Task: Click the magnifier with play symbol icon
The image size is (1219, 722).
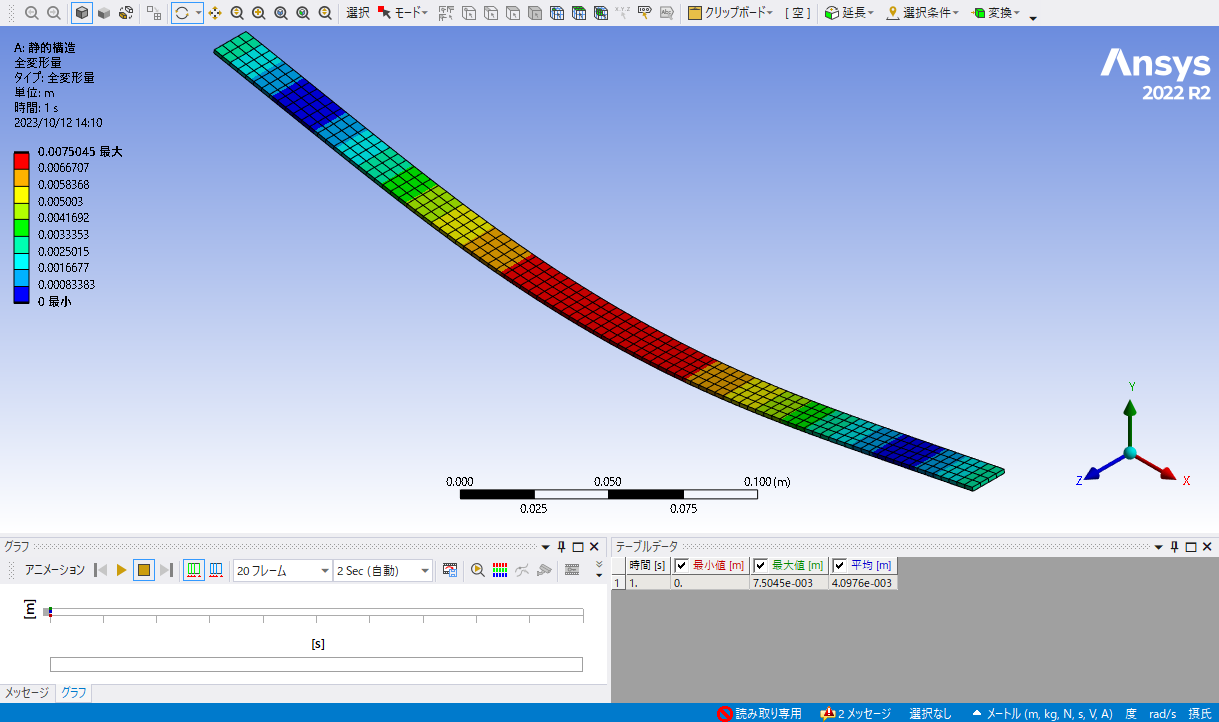Action: click(x=478, y=570)
